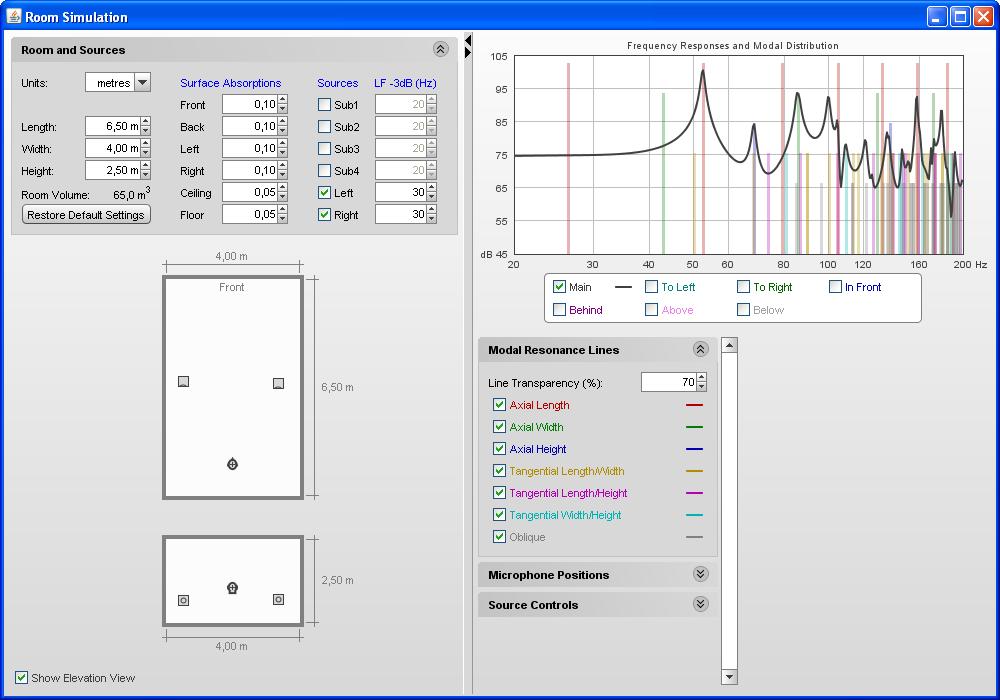Expand the Source Controls section

pyautogui.click(x=700, y=604)
